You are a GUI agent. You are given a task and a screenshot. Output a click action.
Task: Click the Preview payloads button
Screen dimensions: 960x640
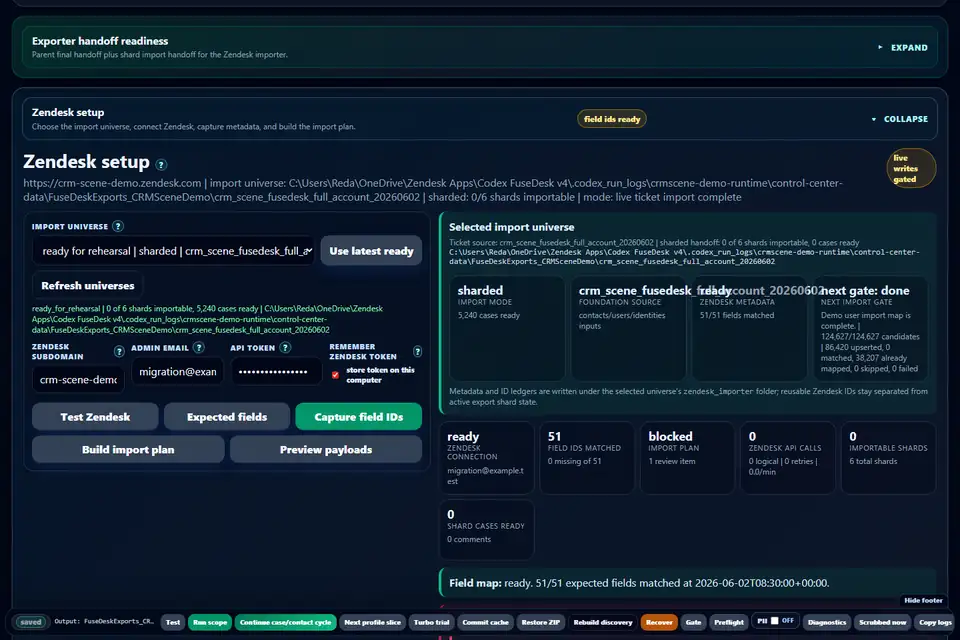point(326,449)
